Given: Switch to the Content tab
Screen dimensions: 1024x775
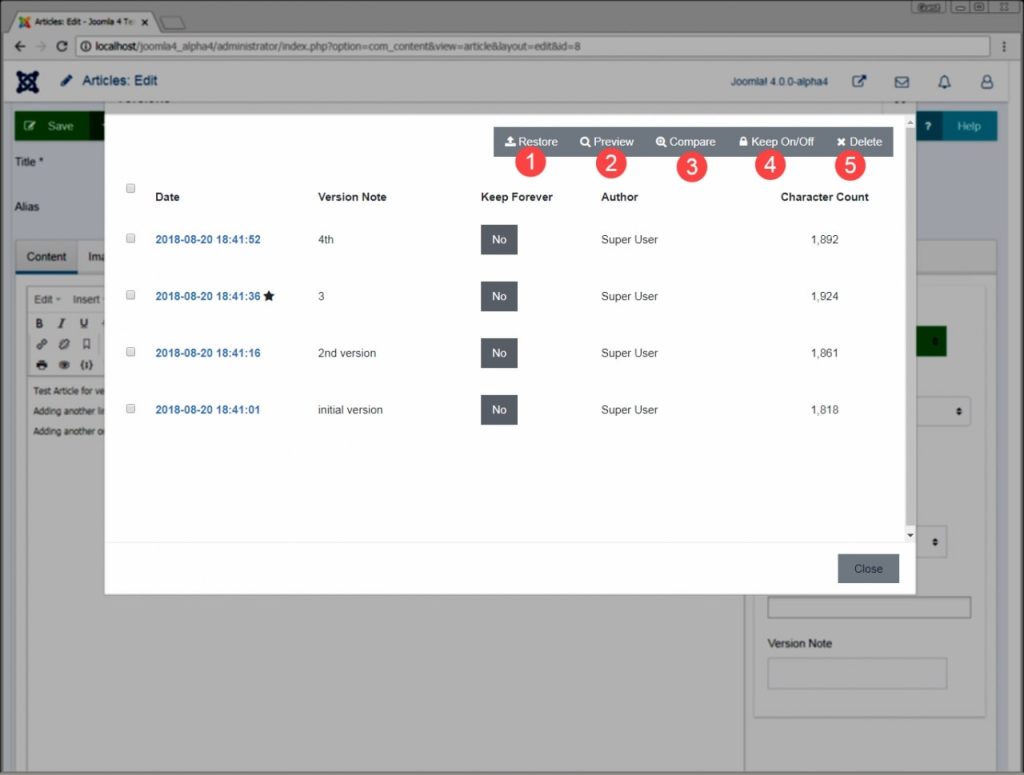Looking at the screenshot, I should coord(46,257).
